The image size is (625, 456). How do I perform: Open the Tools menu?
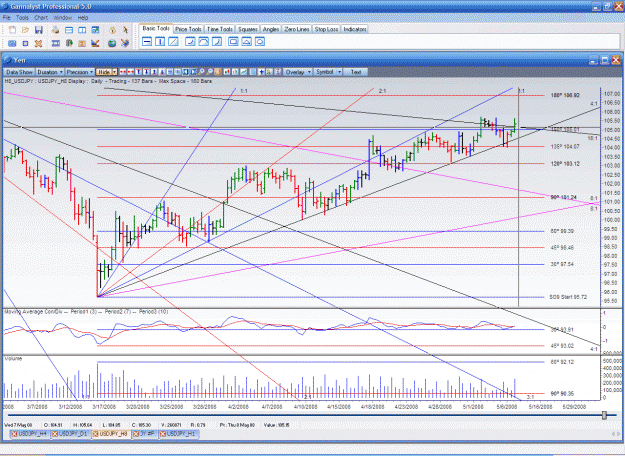coord(22,18)
